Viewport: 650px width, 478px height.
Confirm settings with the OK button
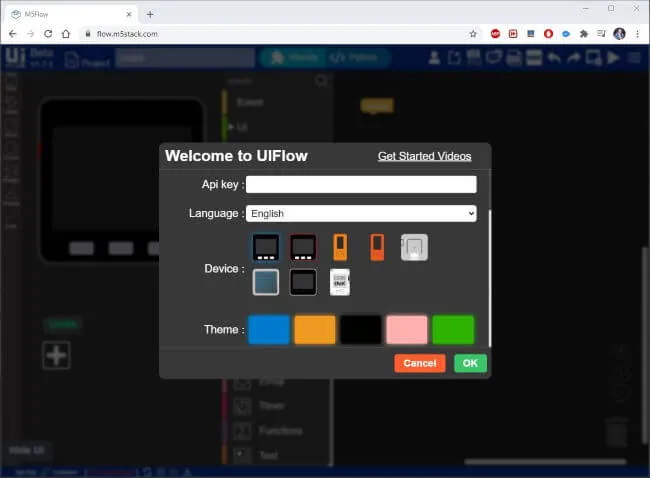[x=470, y=363]
